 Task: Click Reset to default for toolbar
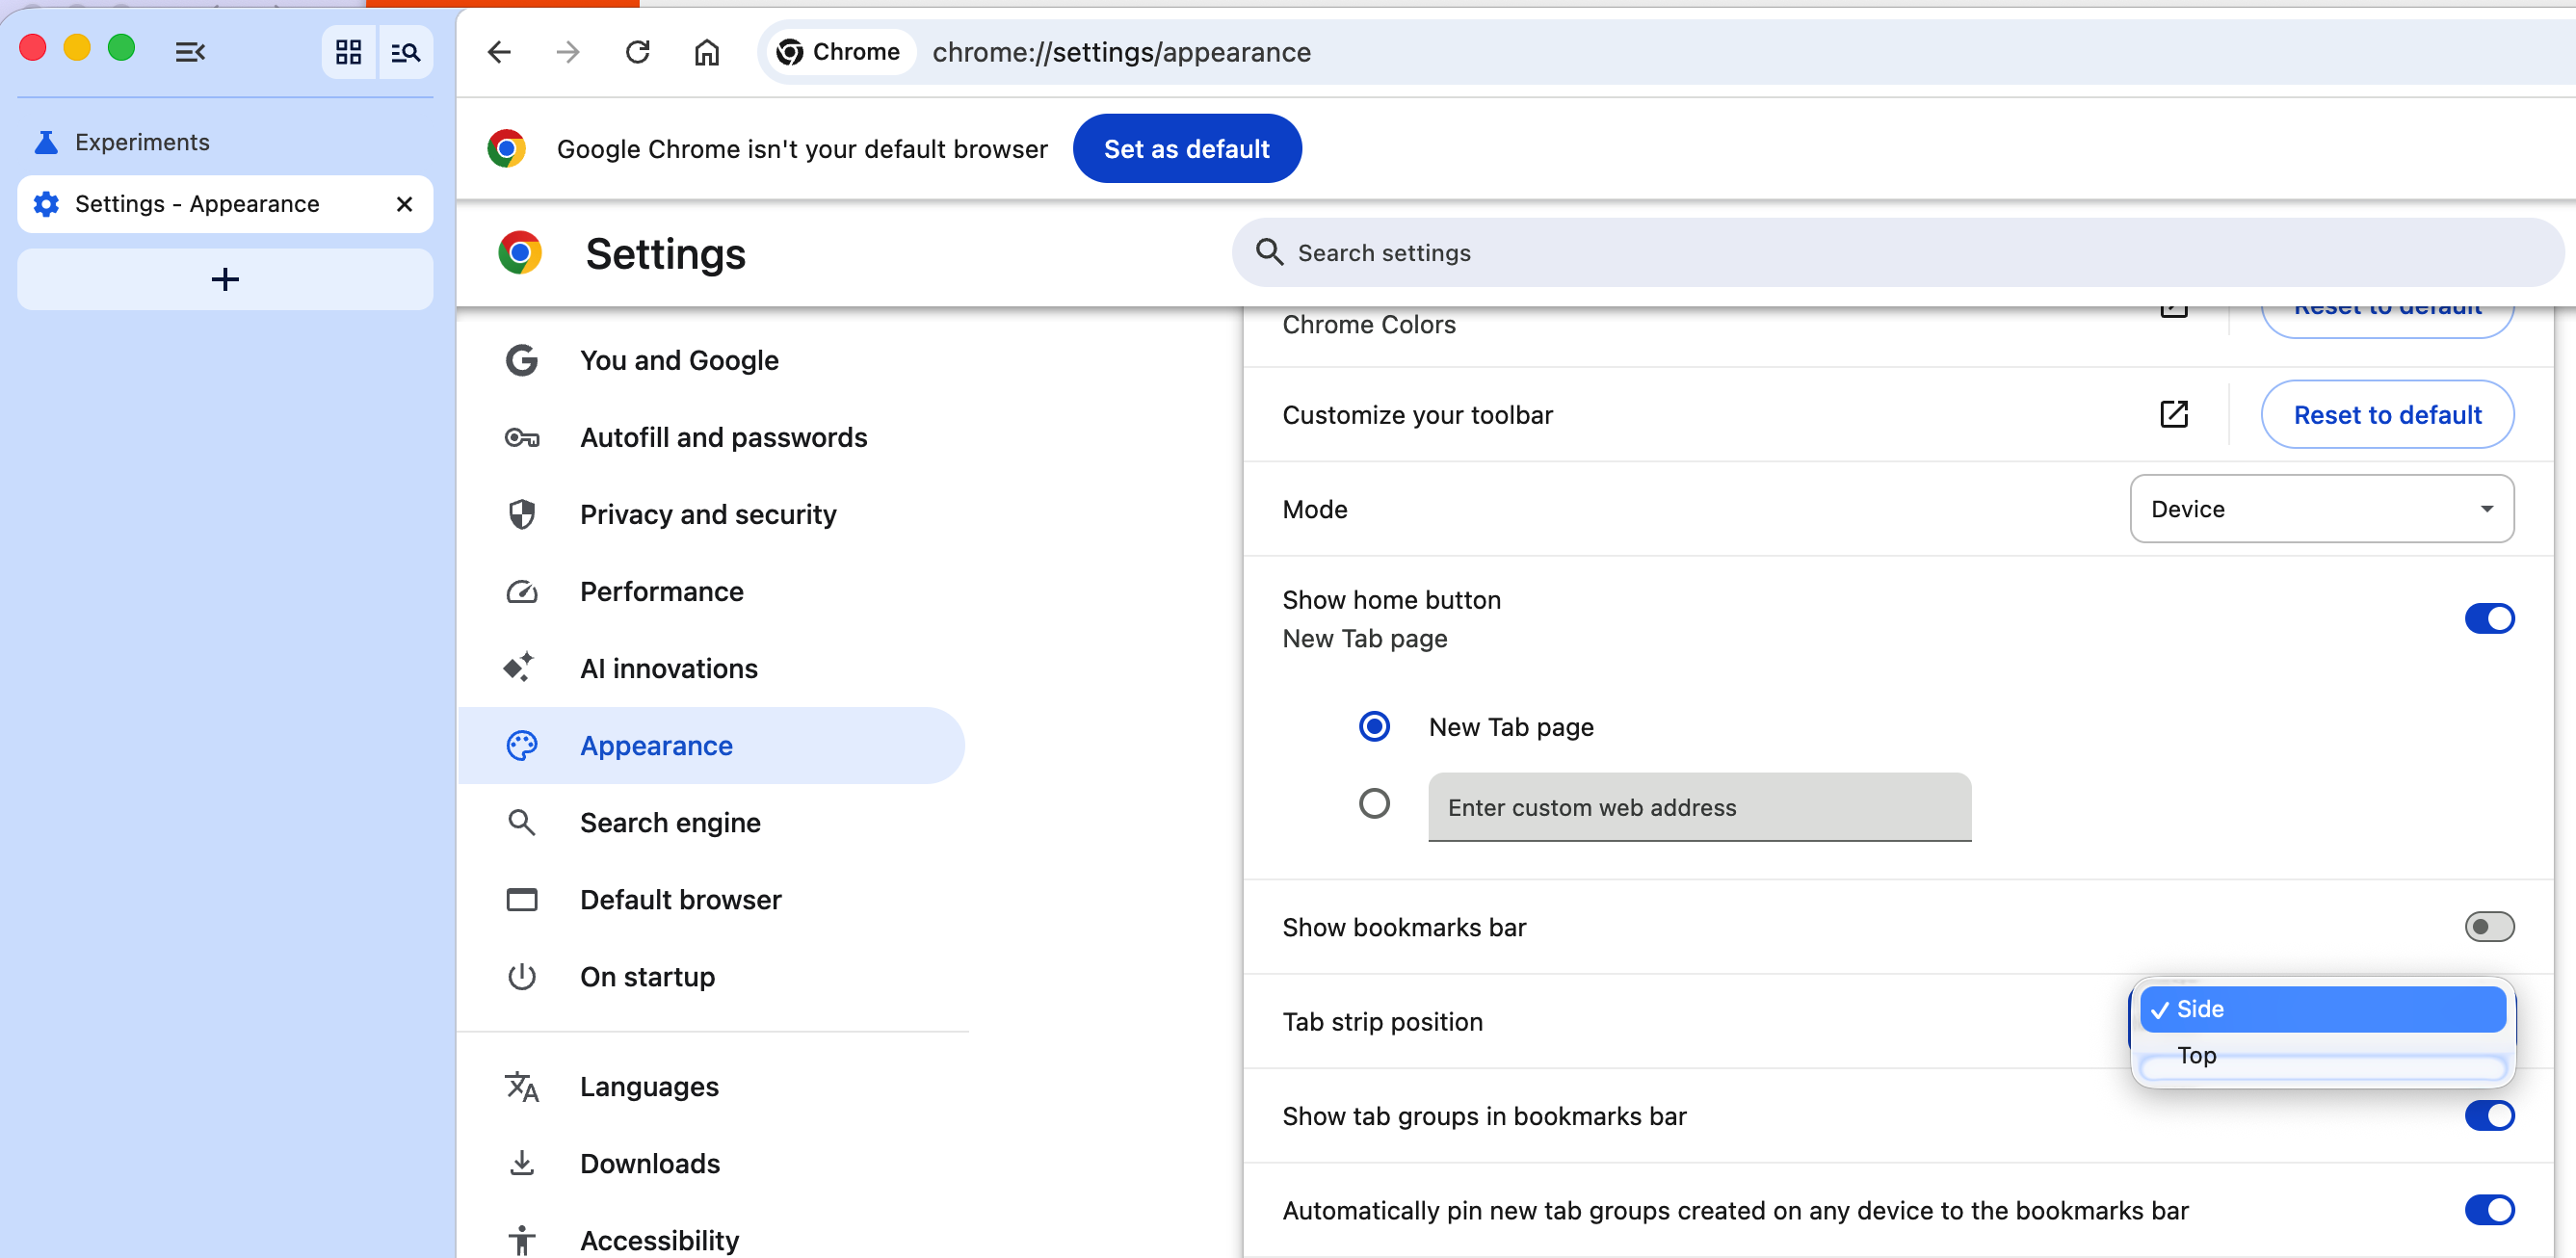pos(2386,414)
